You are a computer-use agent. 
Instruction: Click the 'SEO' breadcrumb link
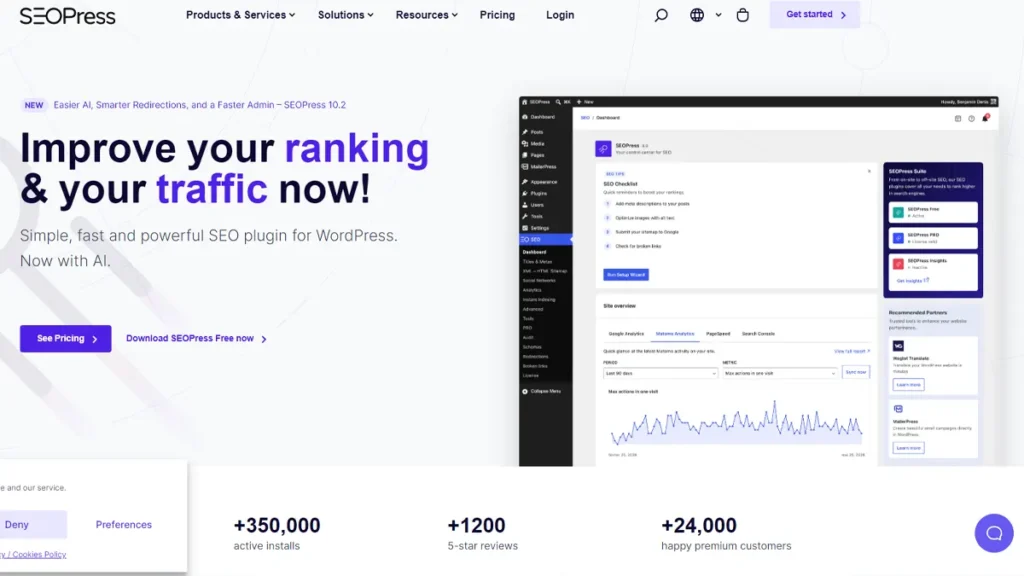pyautogui.click(x=585, y=118)
